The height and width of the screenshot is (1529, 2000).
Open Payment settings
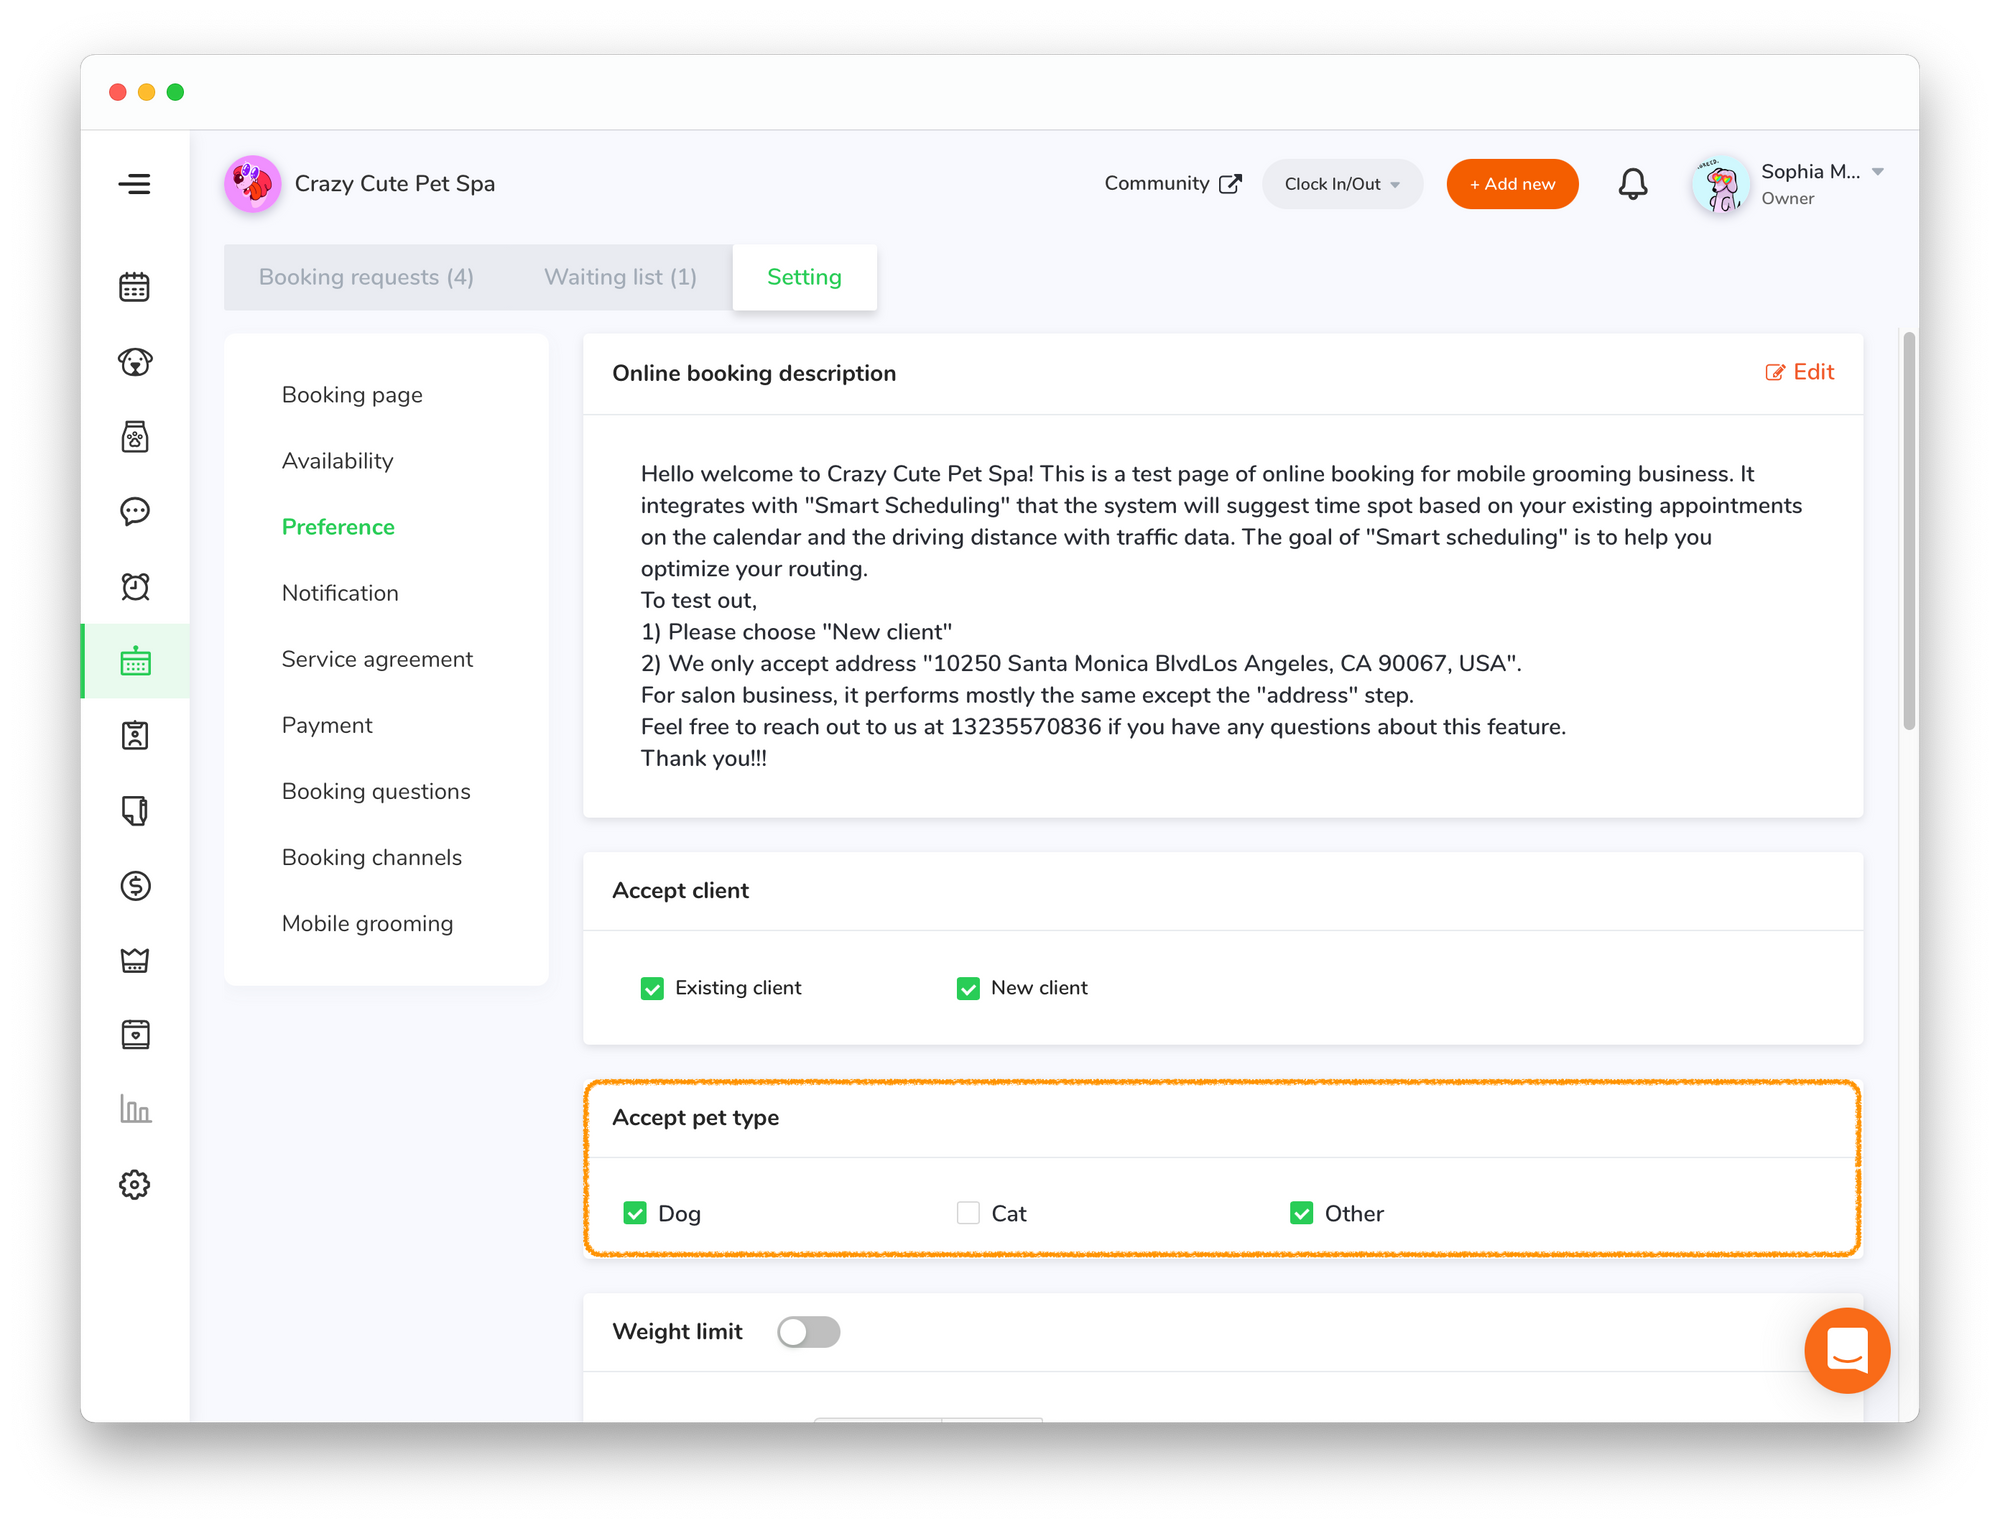click(x=327, y=725)
